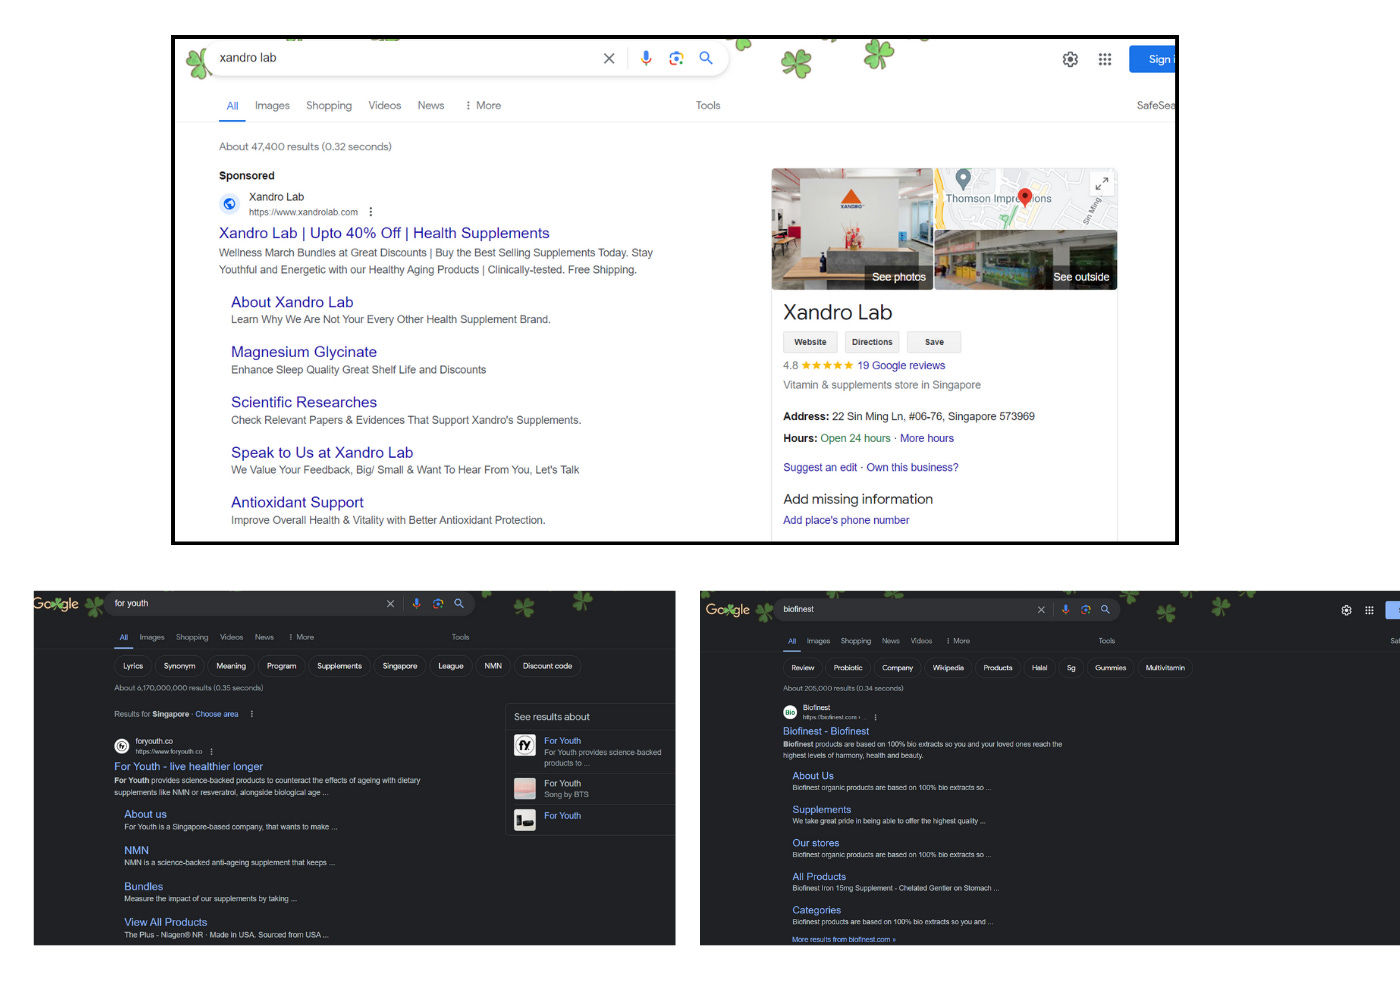Open 'Song by BTS' For Youth result

pos(588,789)
